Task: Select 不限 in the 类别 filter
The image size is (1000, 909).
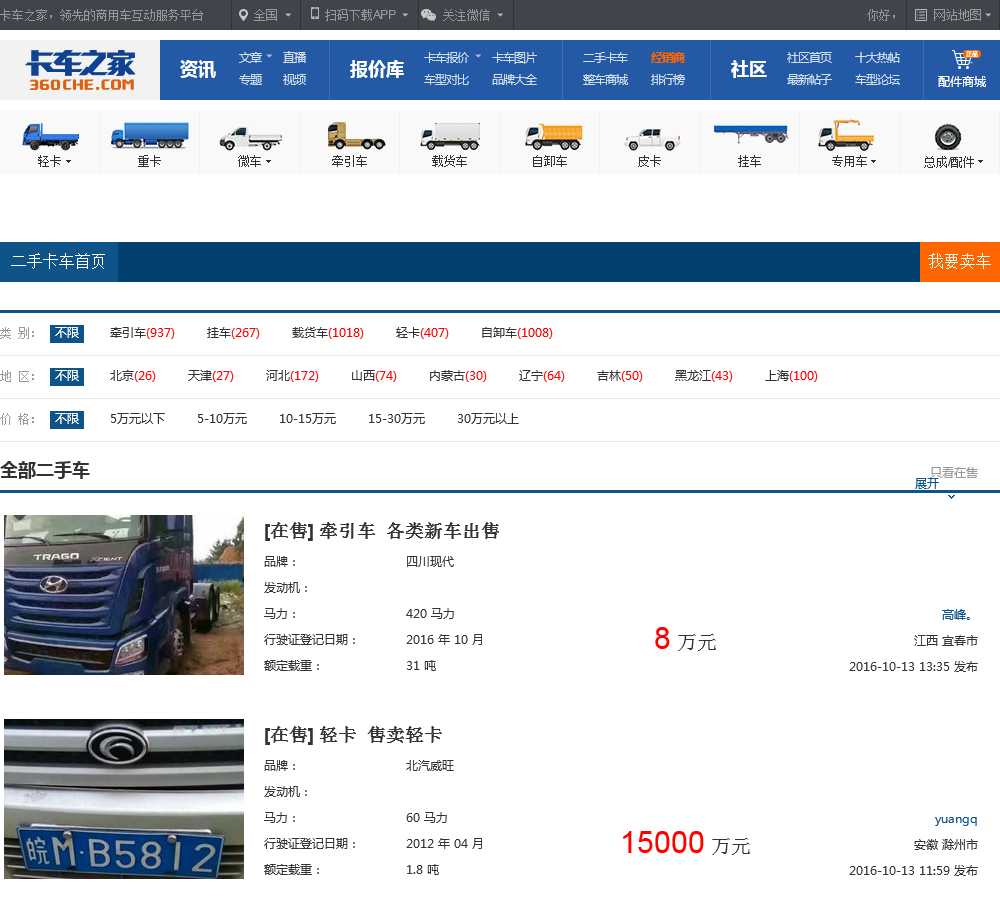Action: click(67, 333)
